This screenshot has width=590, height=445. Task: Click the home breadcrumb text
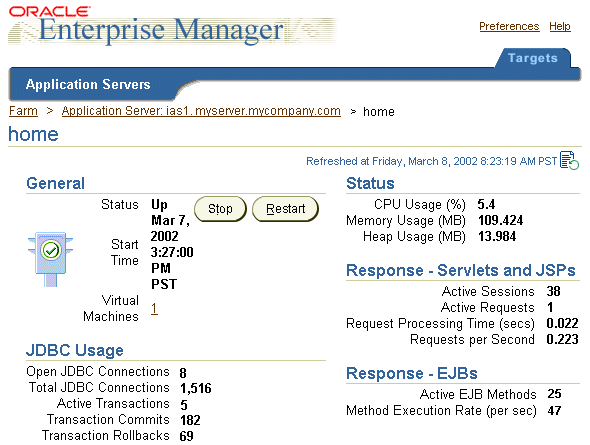point(379,112)
